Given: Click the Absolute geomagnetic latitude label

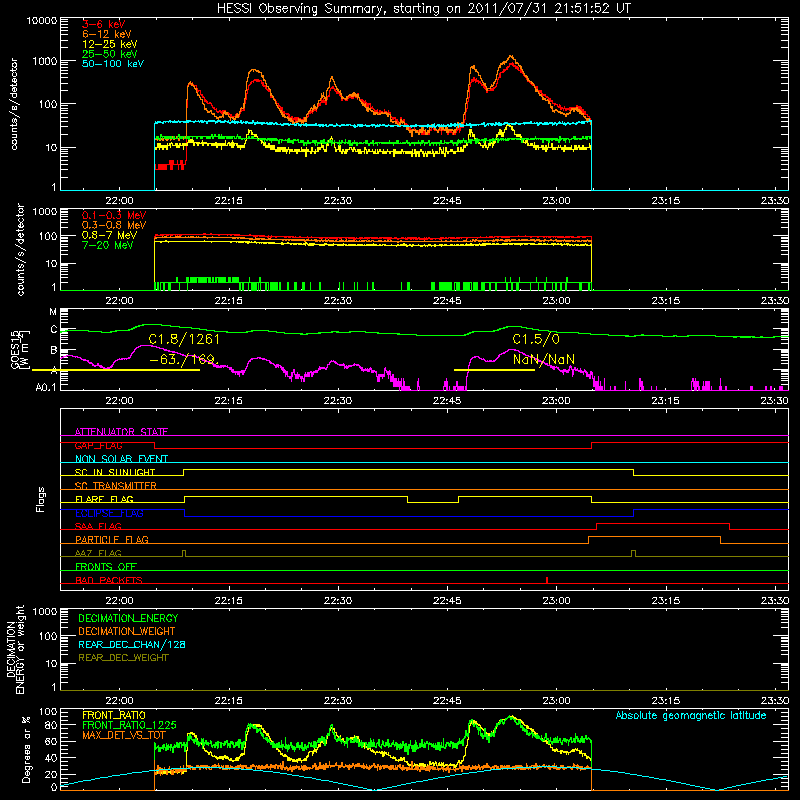Looking at the screenshot, I should [691, 715].
